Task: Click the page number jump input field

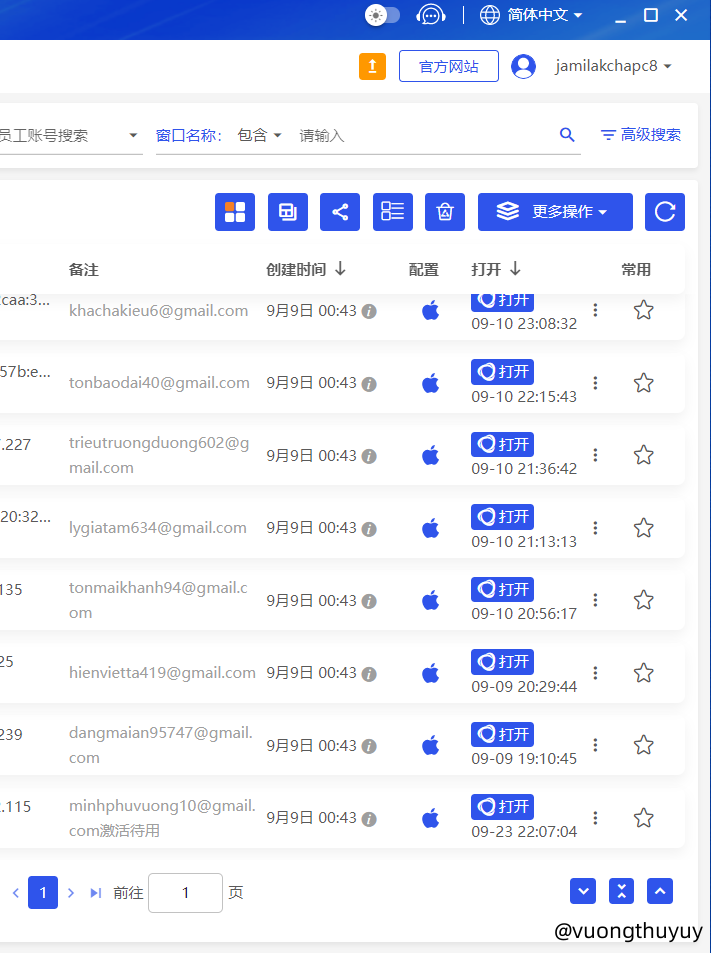Action: click(185, 893)
